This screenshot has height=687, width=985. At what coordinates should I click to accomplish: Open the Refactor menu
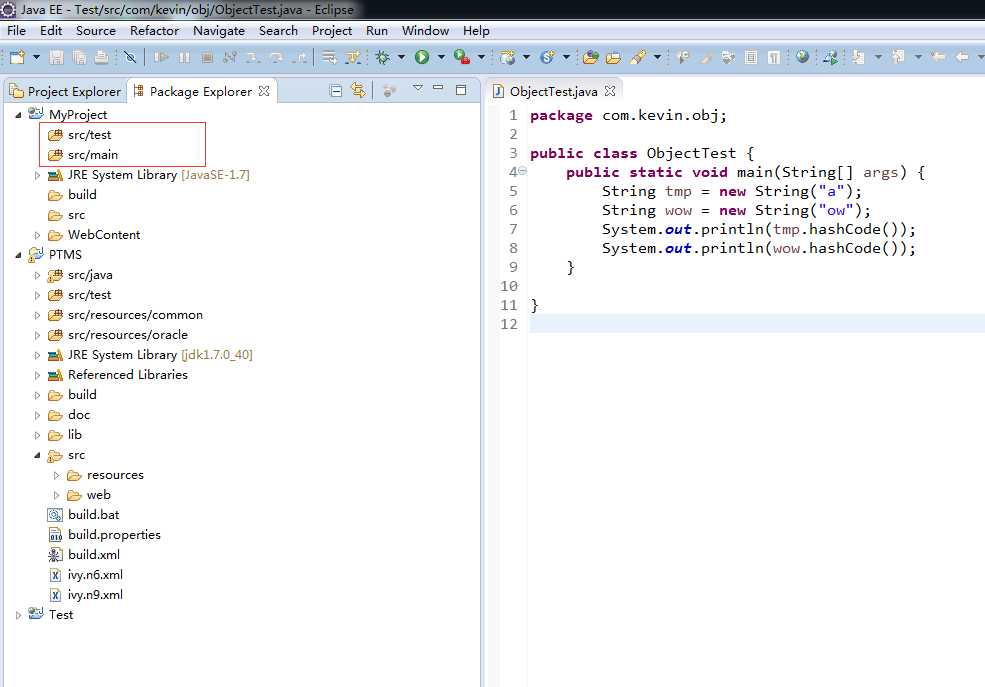click(155, 31)
